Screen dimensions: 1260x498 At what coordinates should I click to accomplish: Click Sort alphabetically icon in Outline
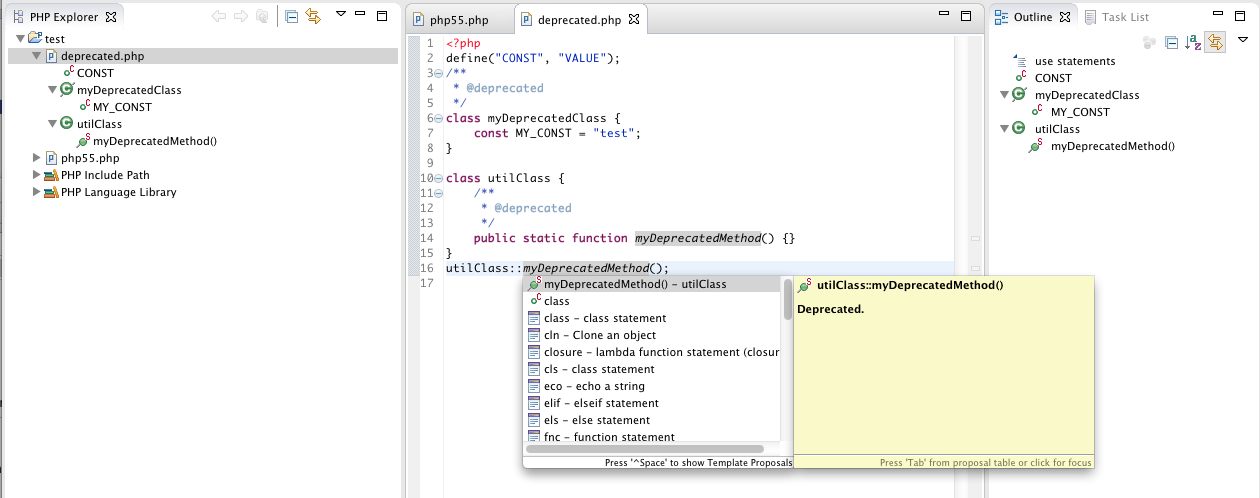pyautogui.click(x=1193, y=42)
